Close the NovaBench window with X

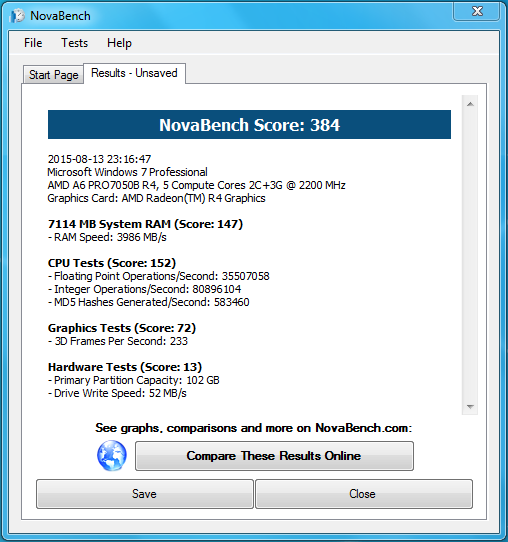(477, 11)
